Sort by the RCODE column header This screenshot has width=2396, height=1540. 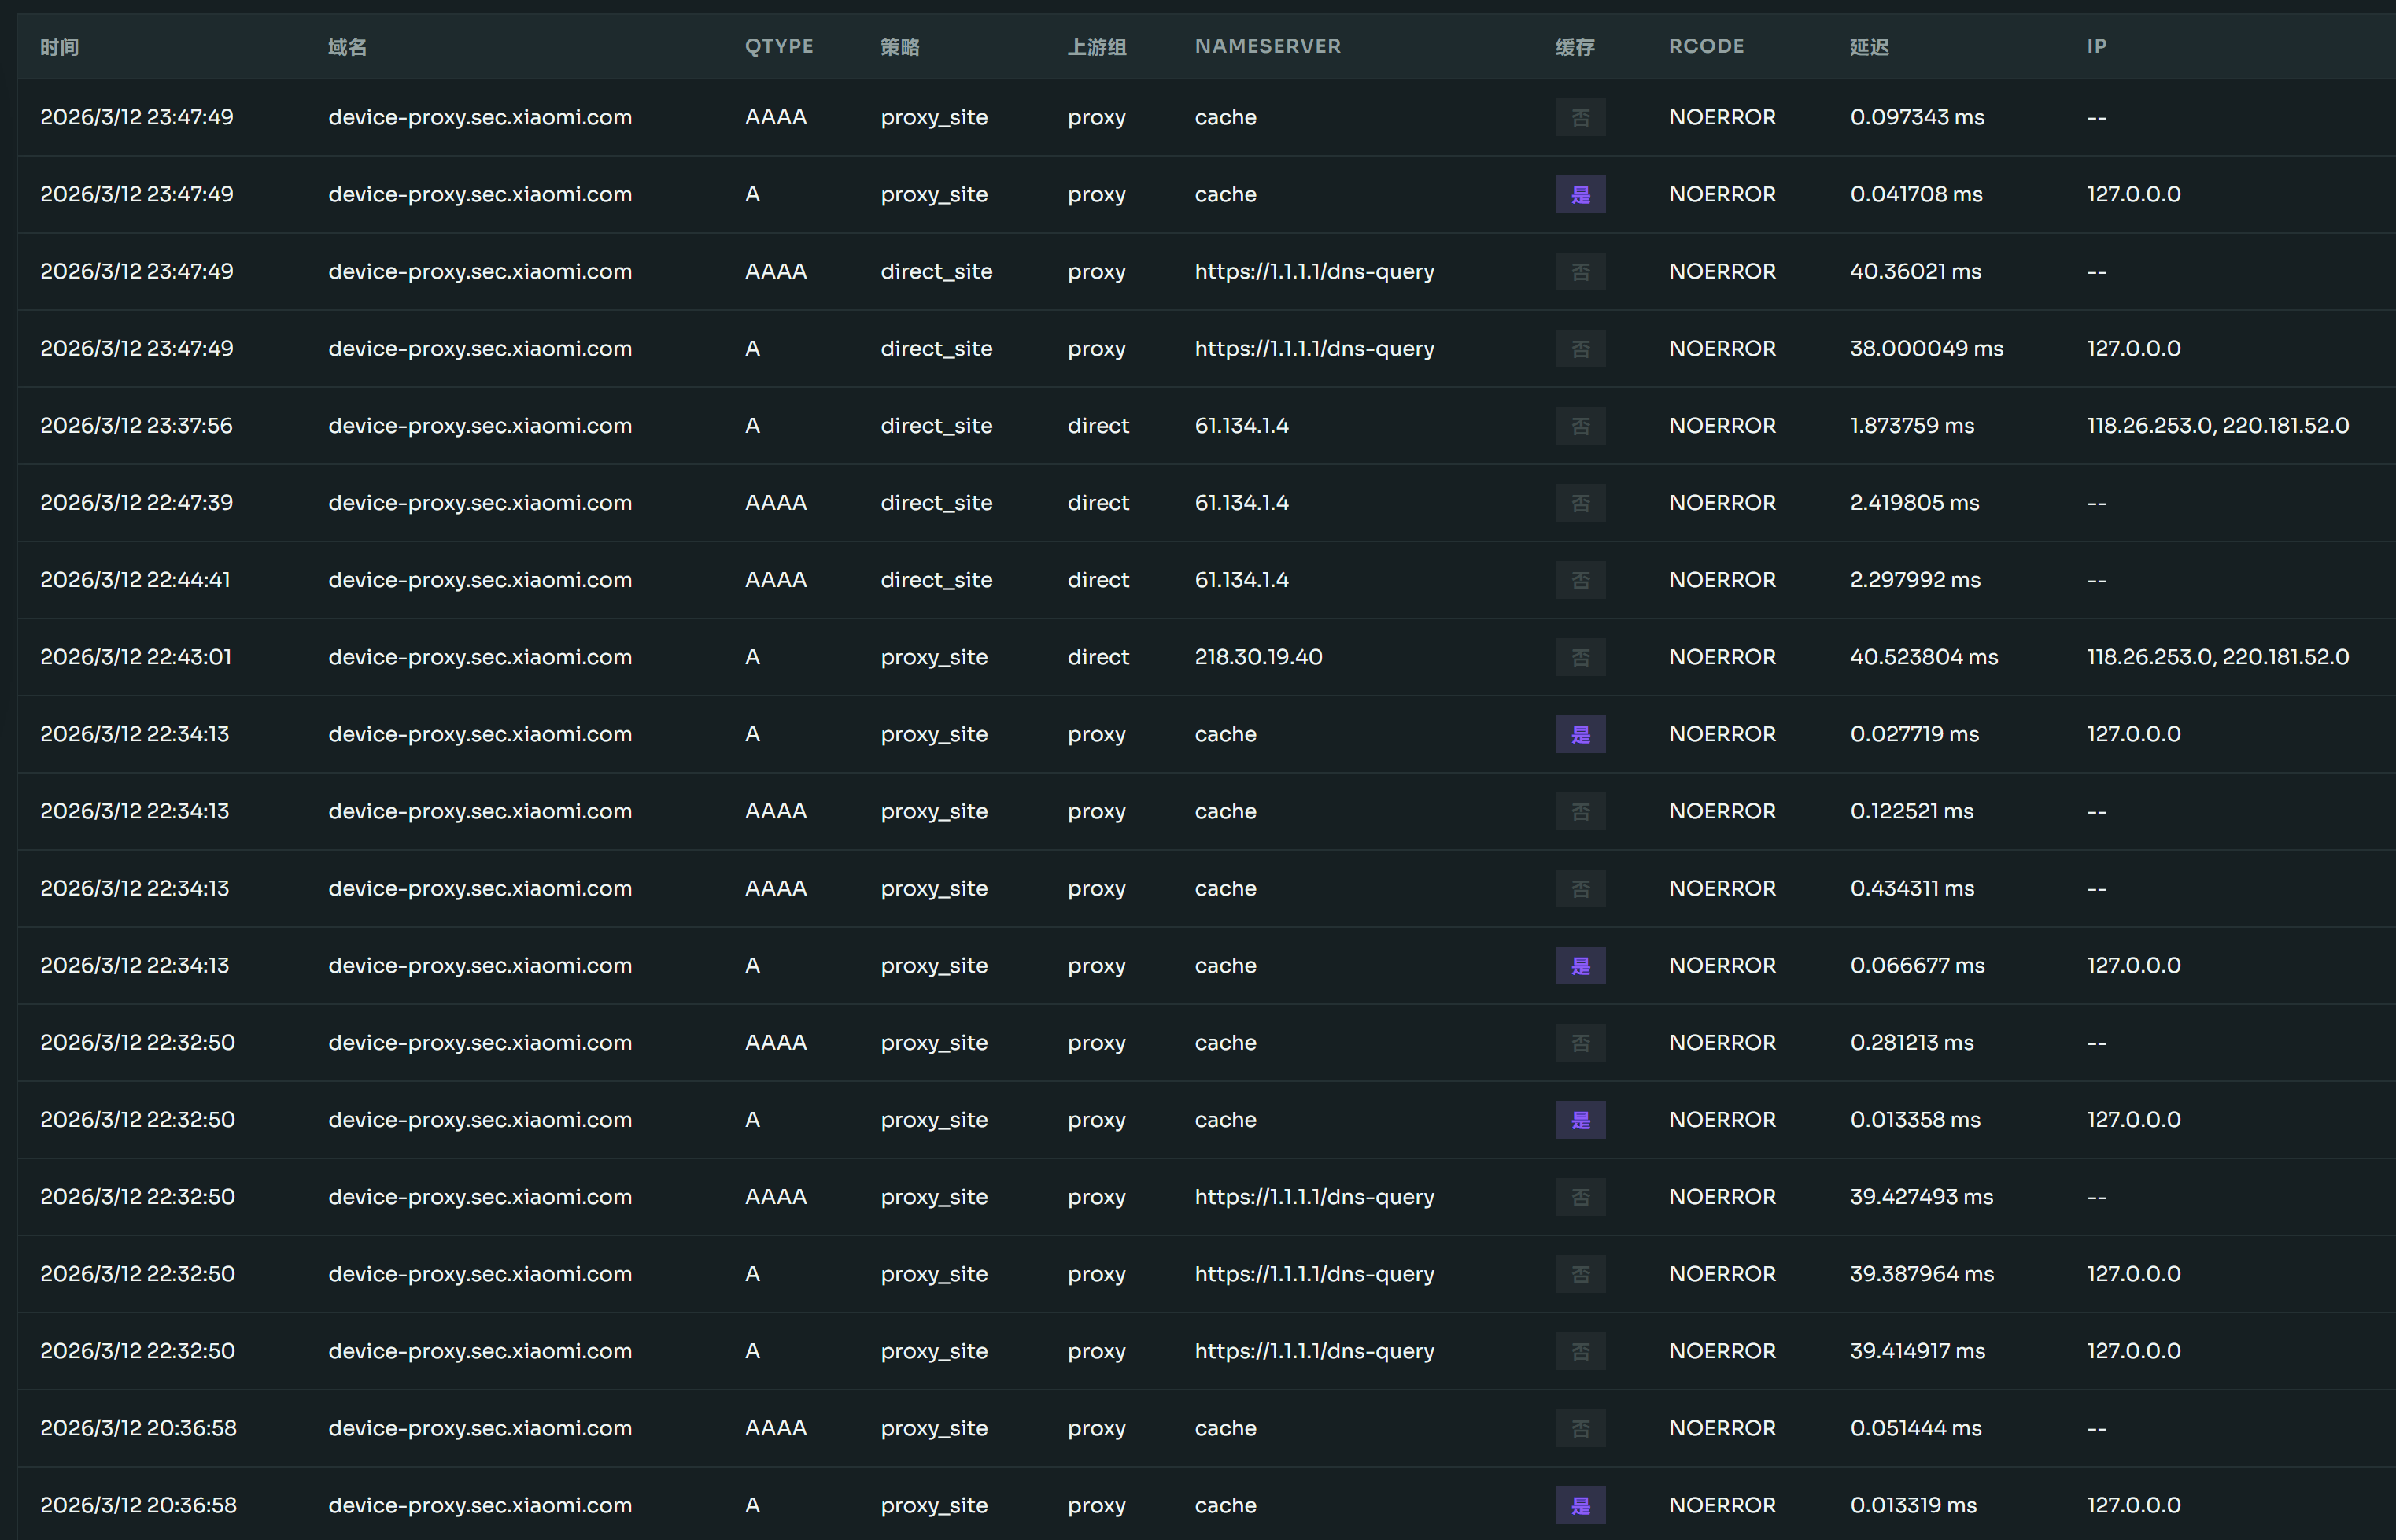(x=1705, y=46)
